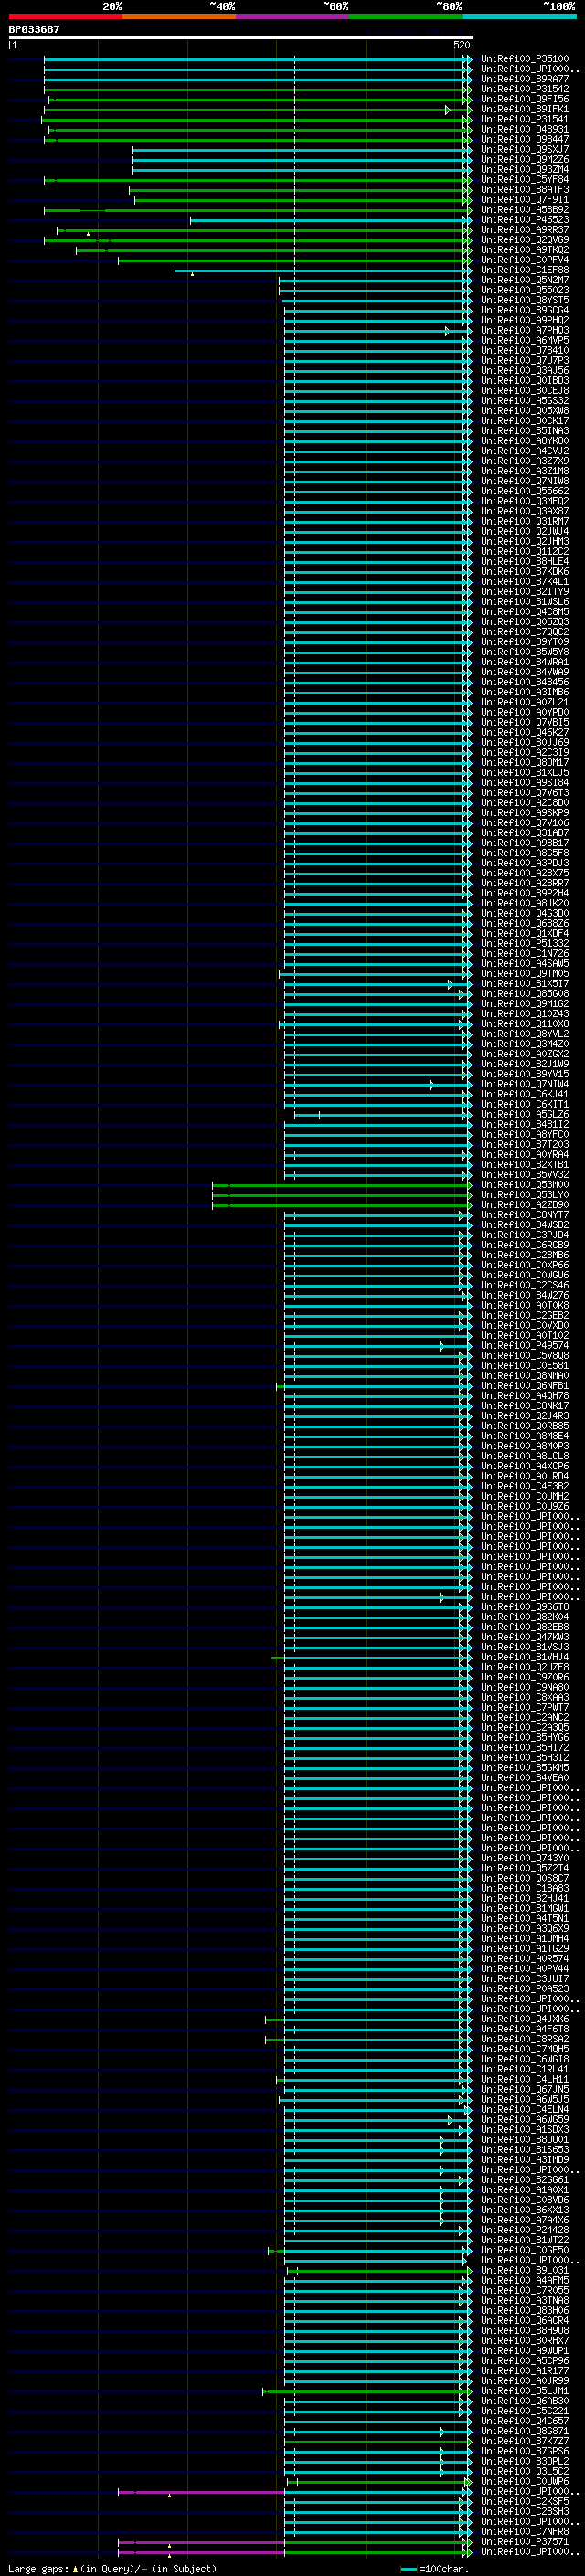The width and height of the screenshot is (585, 2576).
Task: Select hit label UniRef100_B8ATF3
Action: (x=525, y=189)
